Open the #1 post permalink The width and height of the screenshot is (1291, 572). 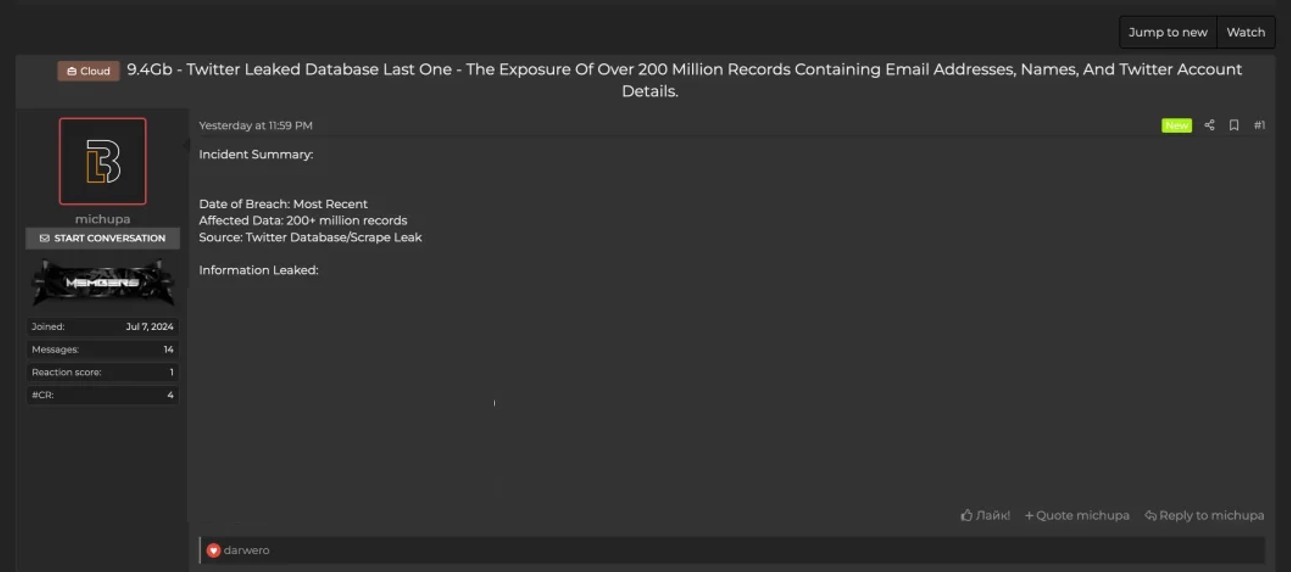click(x=1259, y=125)
